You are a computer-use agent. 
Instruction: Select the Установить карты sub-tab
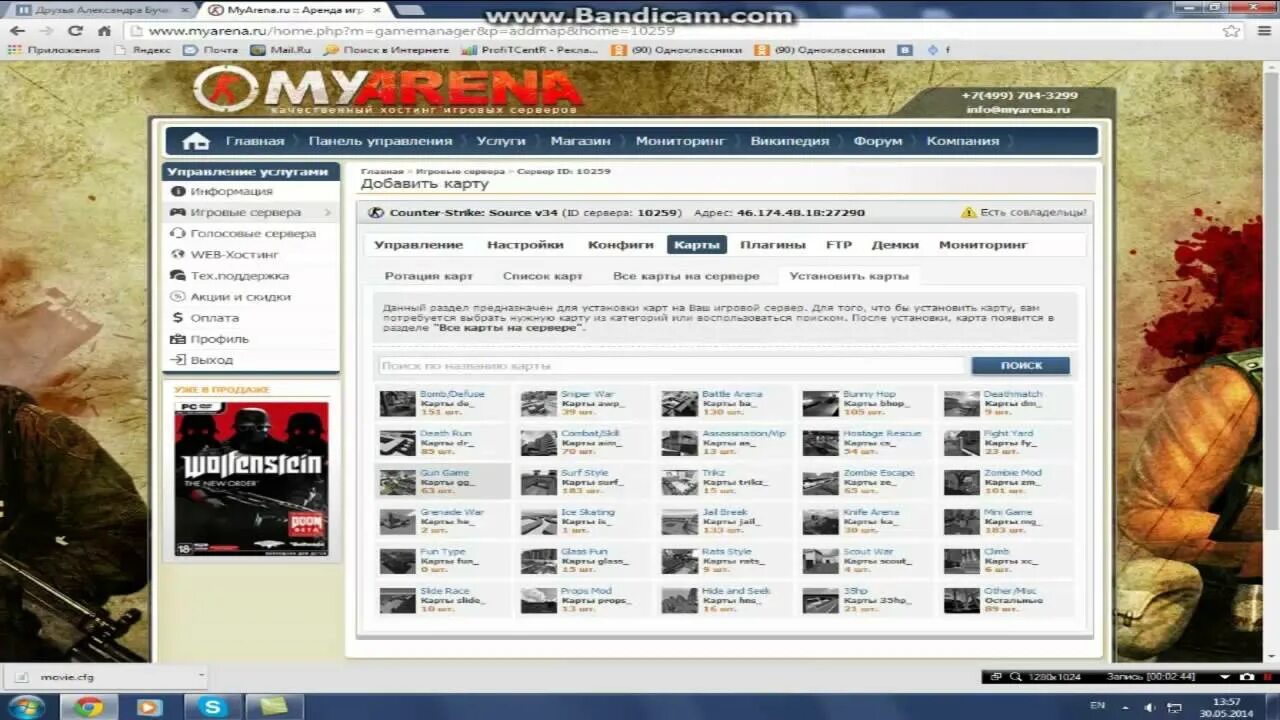pos(849,276)
